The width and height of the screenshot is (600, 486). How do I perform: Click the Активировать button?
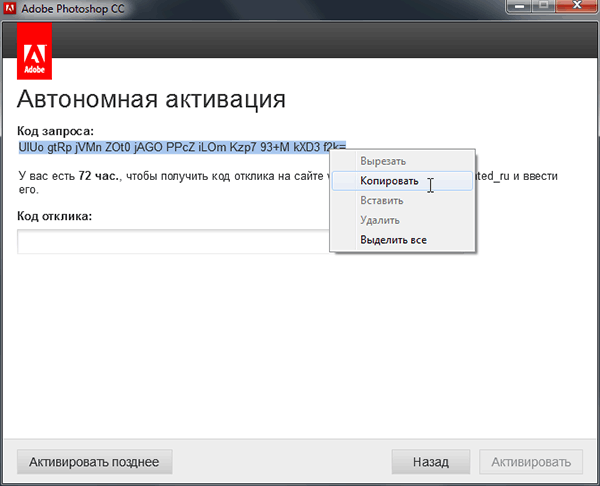pos(531,462)
